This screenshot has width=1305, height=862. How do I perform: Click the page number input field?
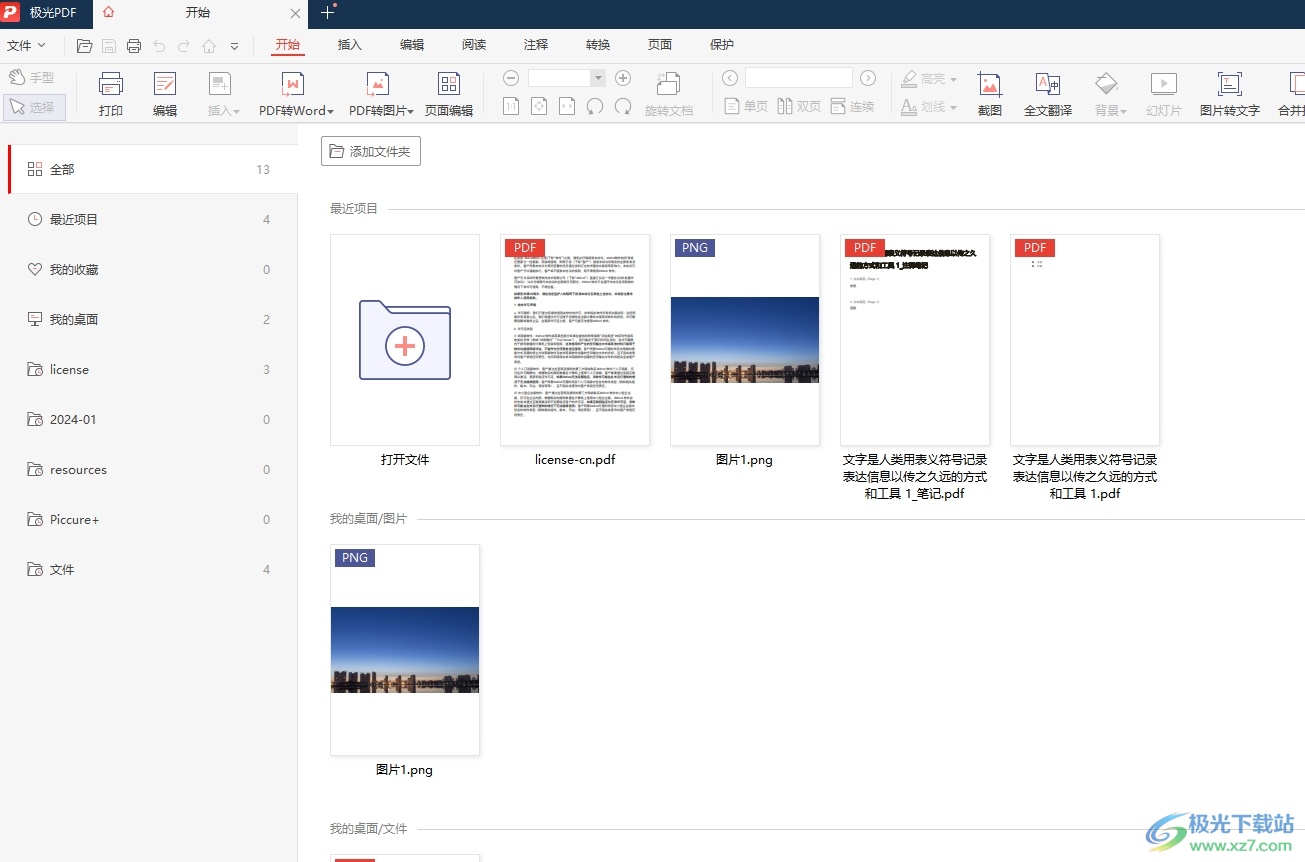click(799, 78)
